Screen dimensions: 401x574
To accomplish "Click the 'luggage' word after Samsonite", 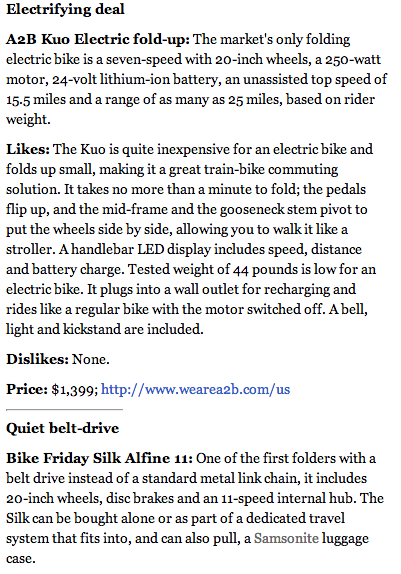I will click(x=345, y=539).
